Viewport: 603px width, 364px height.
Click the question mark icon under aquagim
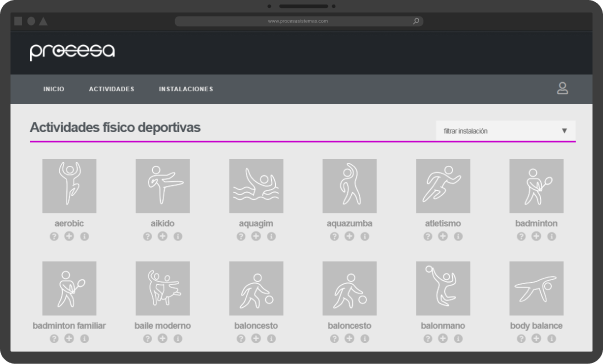point(241,236)
